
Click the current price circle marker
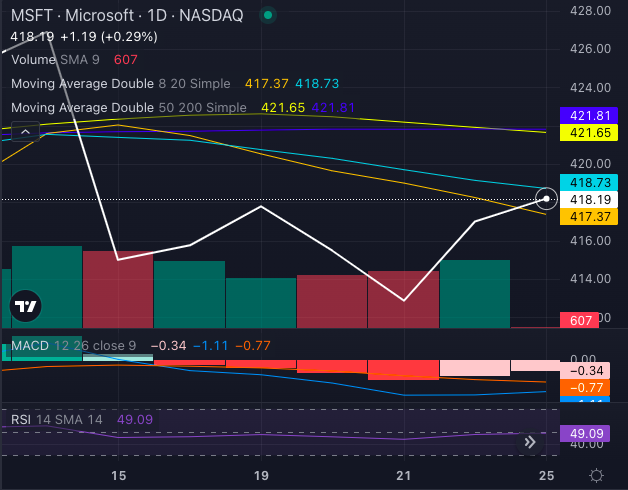pyautogui.click(x=547, y=199)
